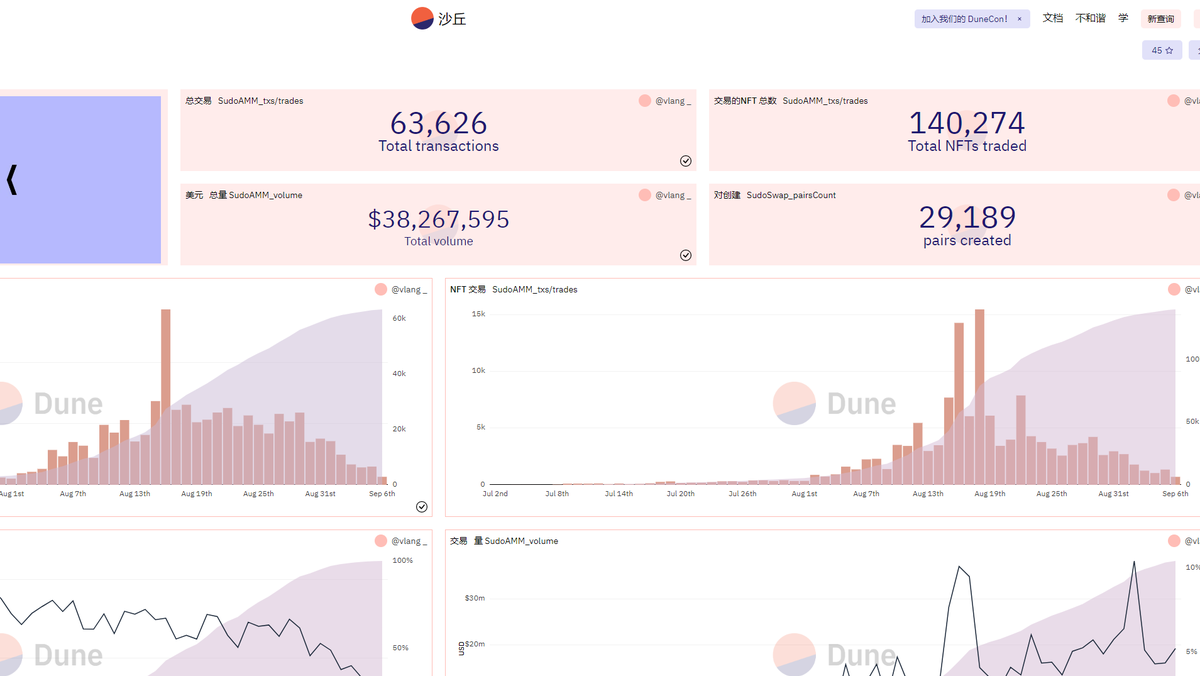The height and width of the screenshot is (676, 1200).
Task: Open @vlang_ profile above the percentage line chart
Action: pyautogui.click(x=409, y=541)
